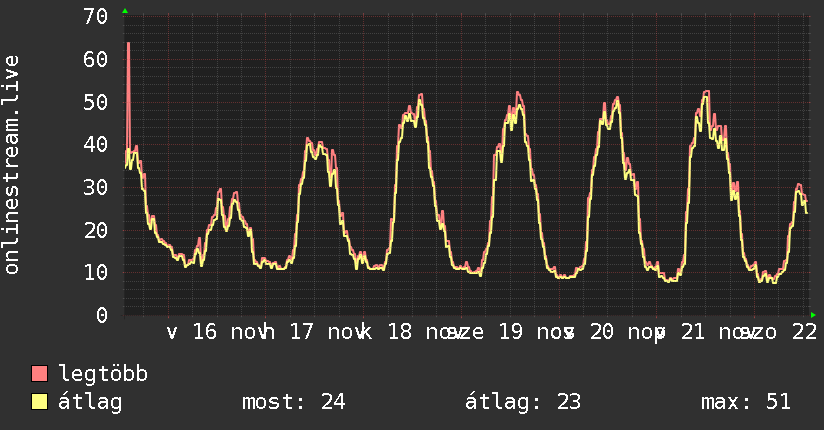
Task: Click the 'szo 22' date label
Action: pyautogui.click(x=778, y=332)
